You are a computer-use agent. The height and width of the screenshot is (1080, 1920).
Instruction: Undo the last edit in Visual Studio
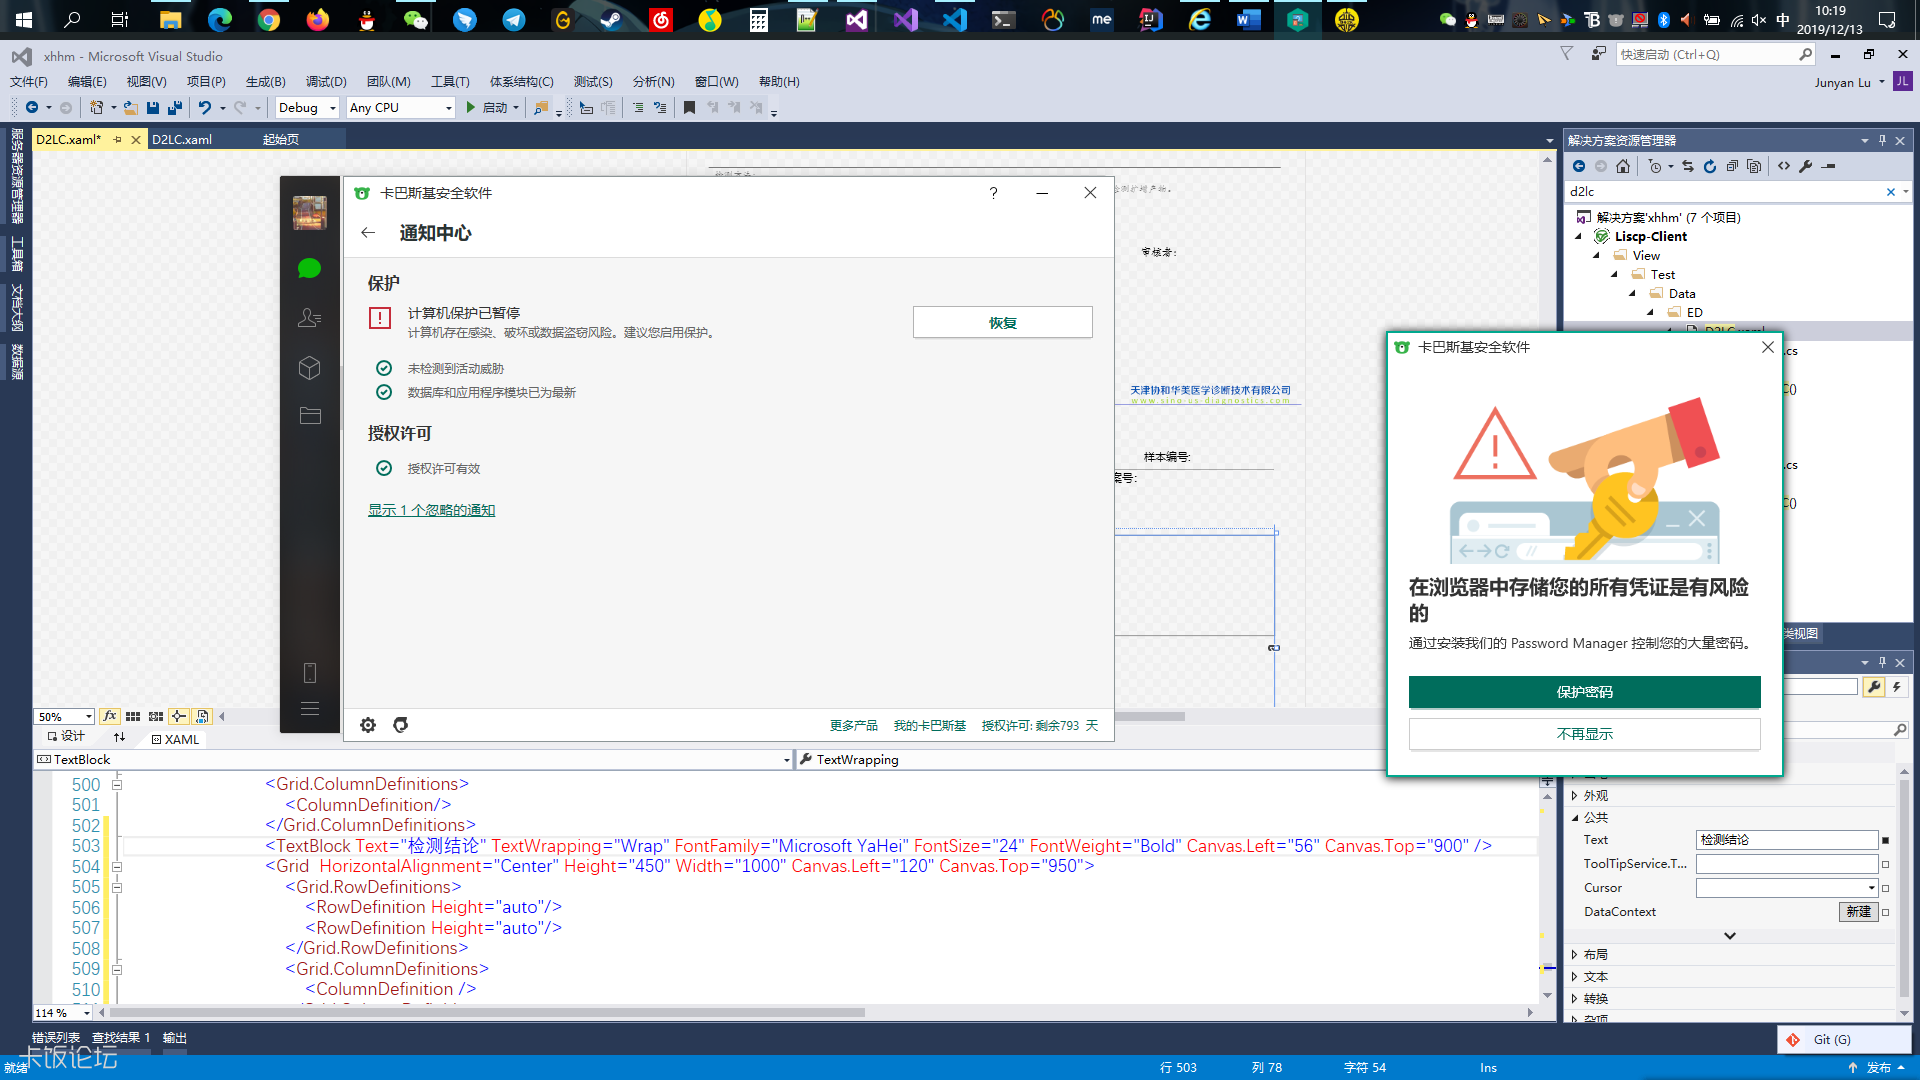click(204, 108)
